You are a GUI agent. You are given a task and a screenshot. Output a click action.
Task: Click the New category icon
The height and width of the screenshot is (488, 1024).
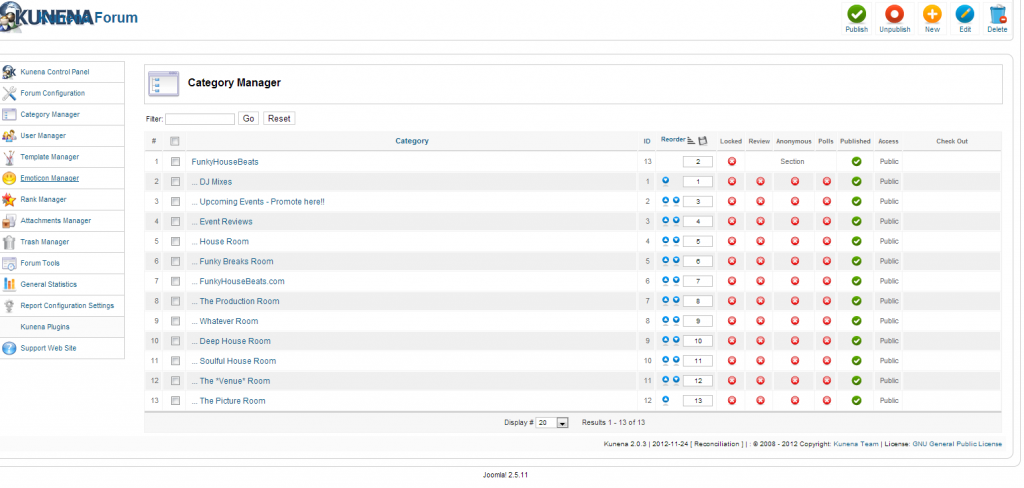point(932,14)
